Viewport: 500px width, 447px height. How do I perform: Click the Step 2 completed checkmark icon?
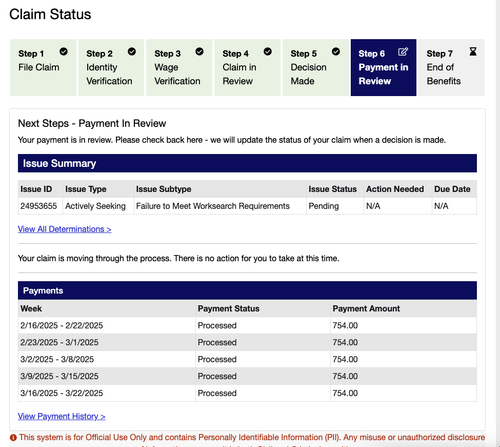[132, 51]
